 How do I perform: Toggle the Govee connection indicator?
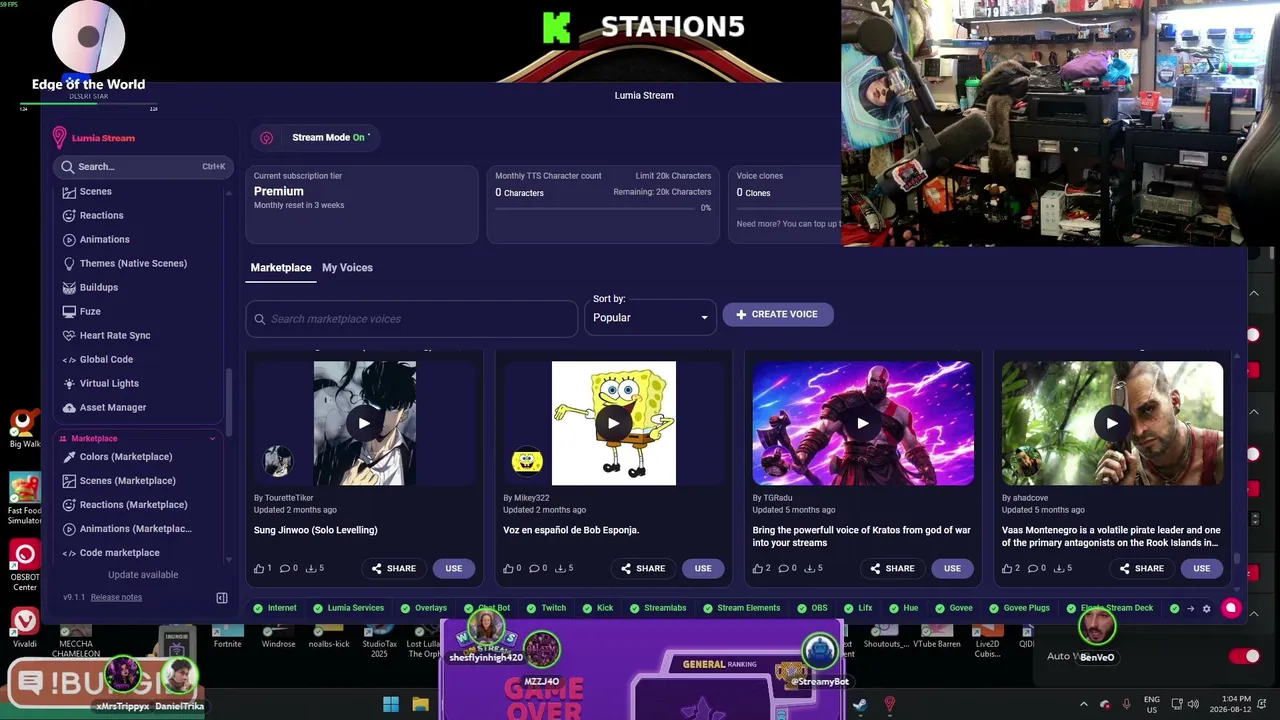954,608
